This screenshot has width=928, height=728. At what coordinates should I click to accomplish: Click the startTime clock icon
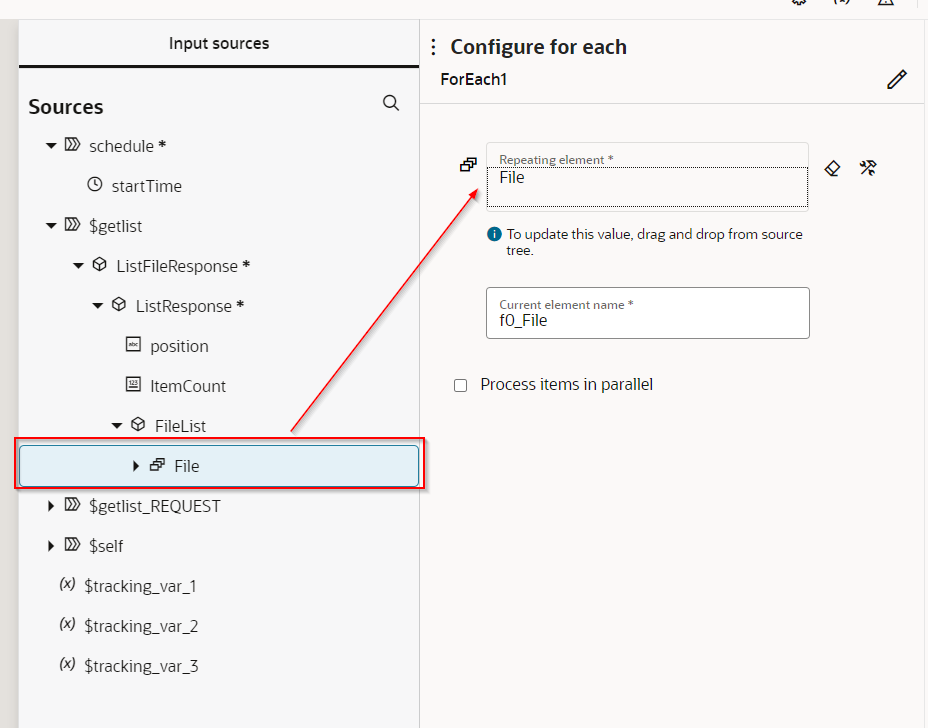95,185
